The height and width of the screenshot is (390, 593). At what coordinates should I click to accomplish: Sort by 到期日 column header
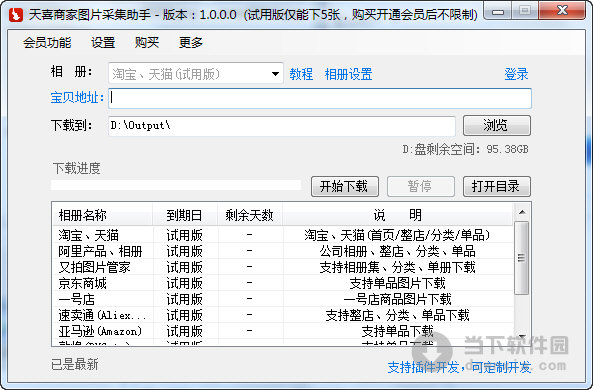coord(185,215)
